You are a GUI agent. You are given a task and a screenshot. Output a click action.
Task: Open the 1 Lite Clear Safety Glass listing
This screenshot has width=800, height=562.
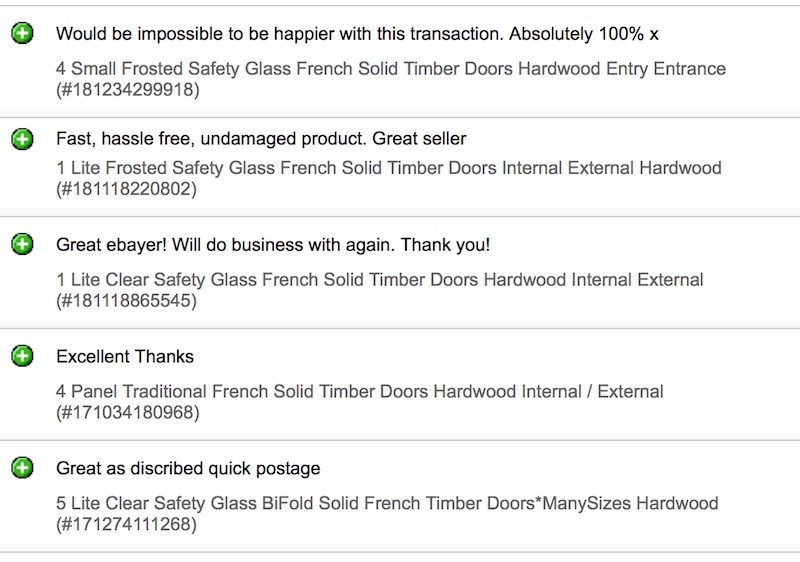(x=379, y=280)
